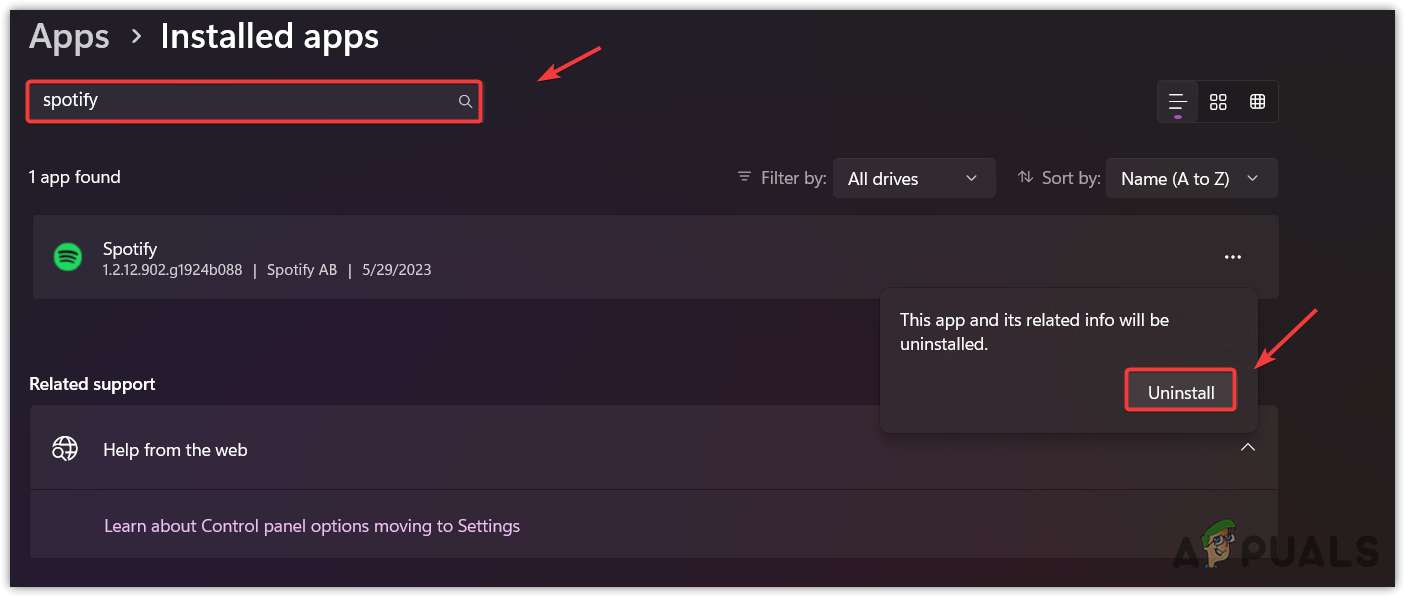Viewport: 1405px width, 597px height.
Task: Go back to Apps breadcrumb
Action: coord(69,37)
